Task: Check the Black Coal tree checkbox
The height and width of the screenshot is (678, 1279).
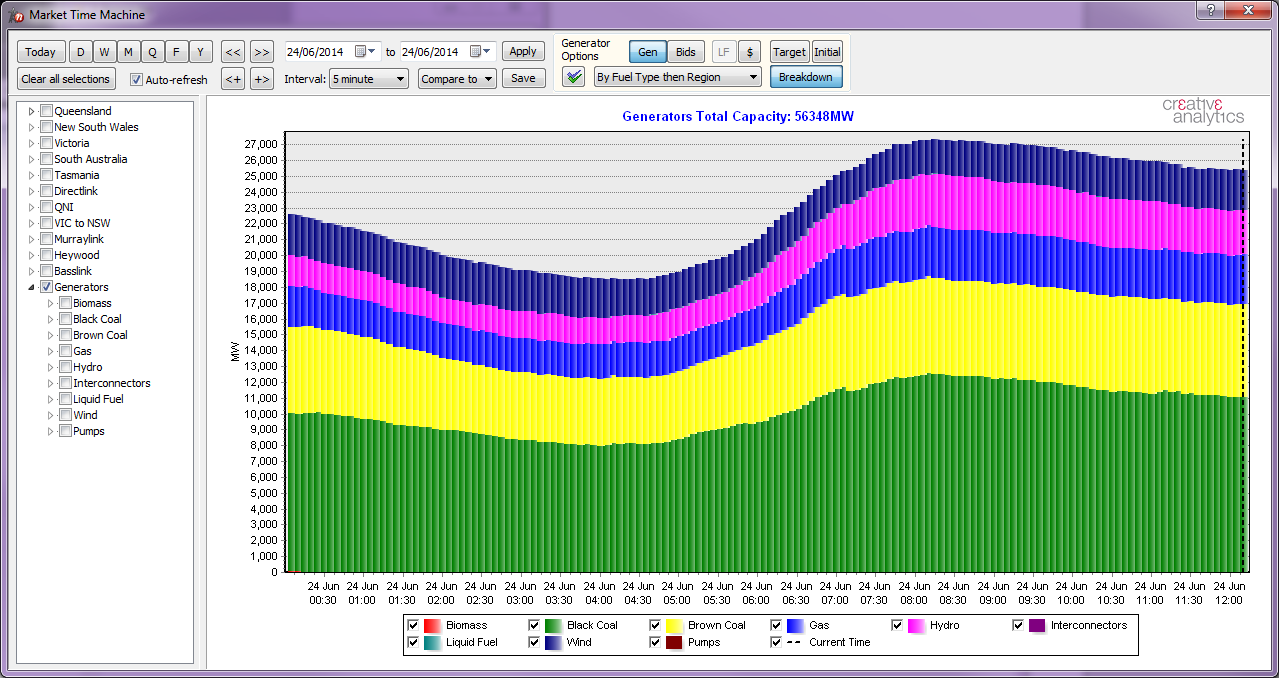Action: (x=65, y=319)
